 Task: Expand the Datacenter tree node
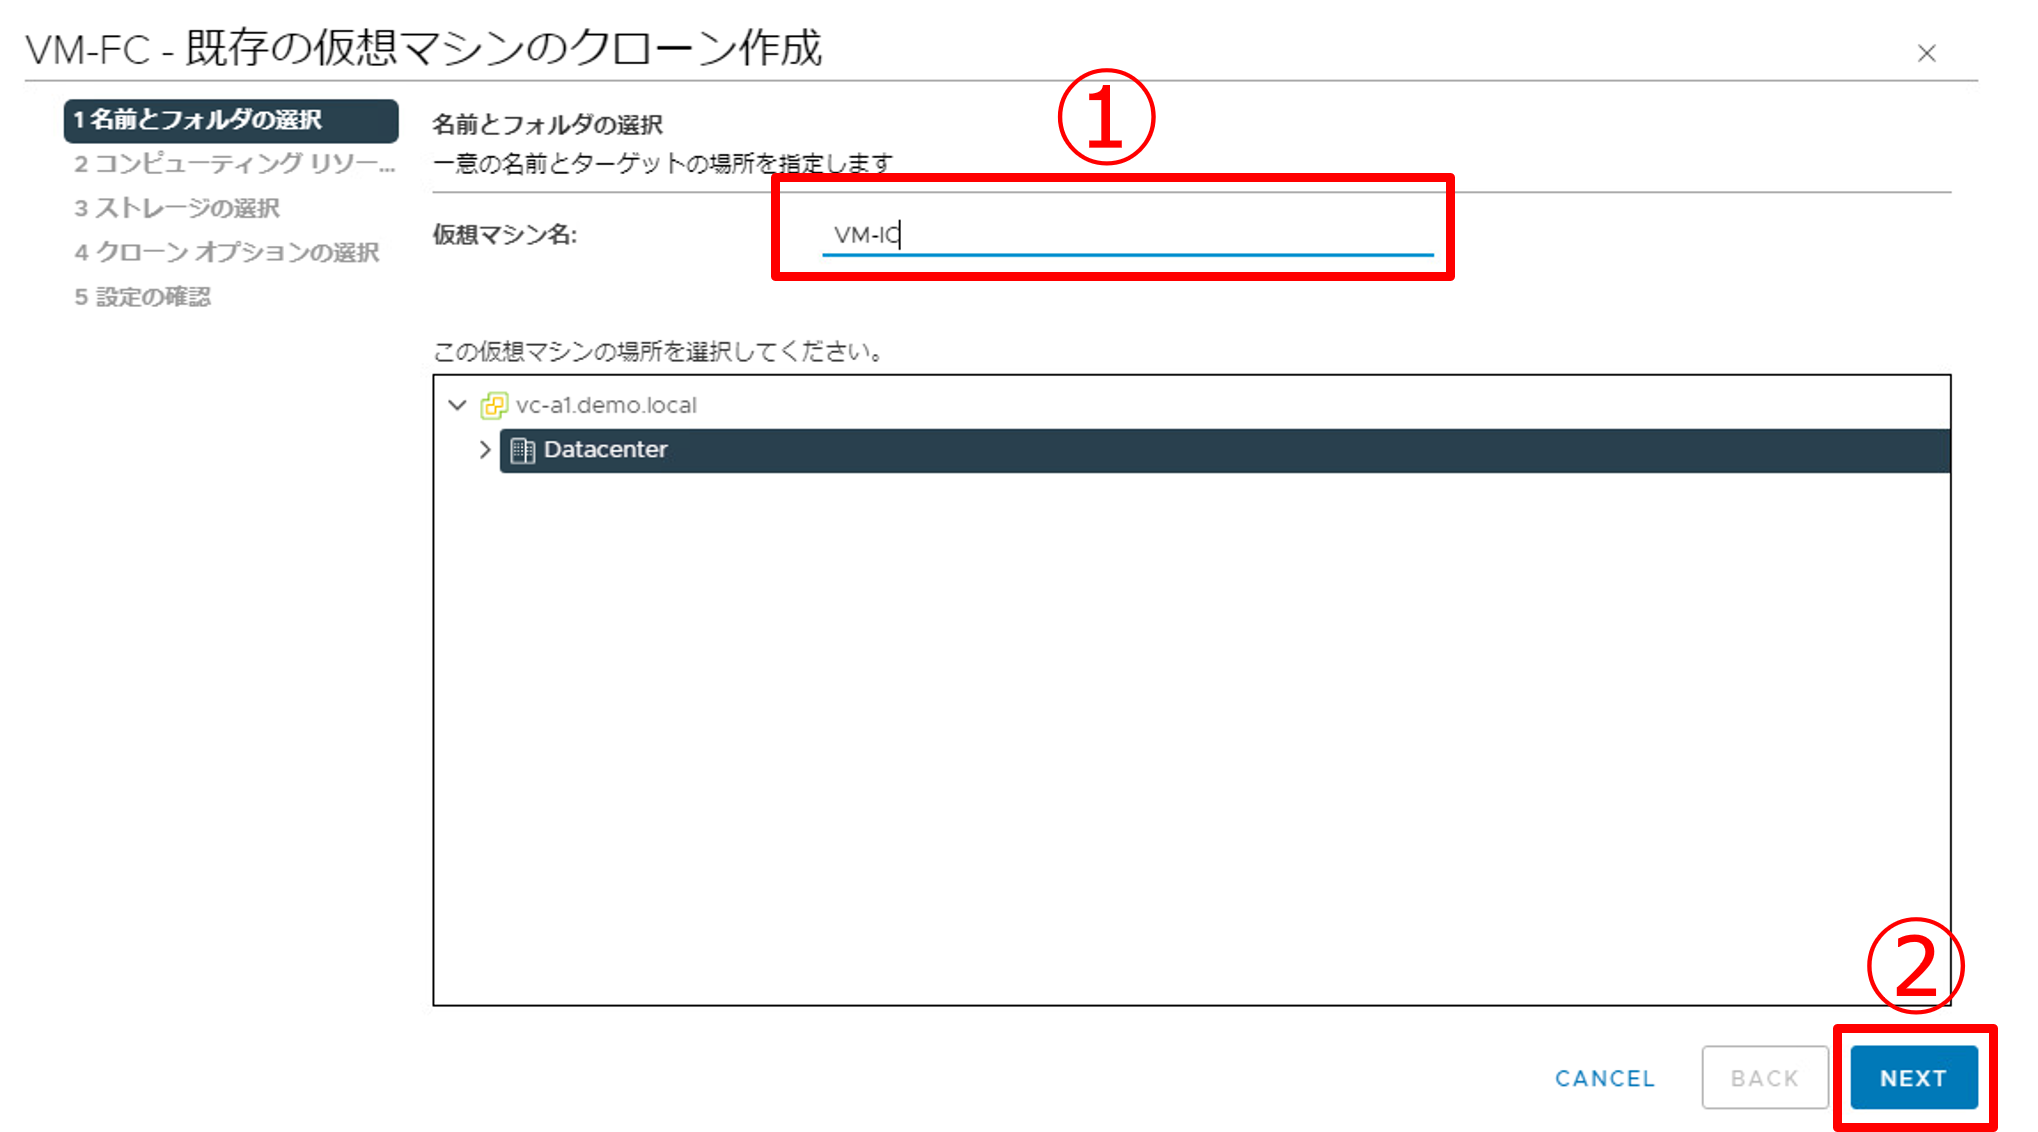click(x=485, y=450)
